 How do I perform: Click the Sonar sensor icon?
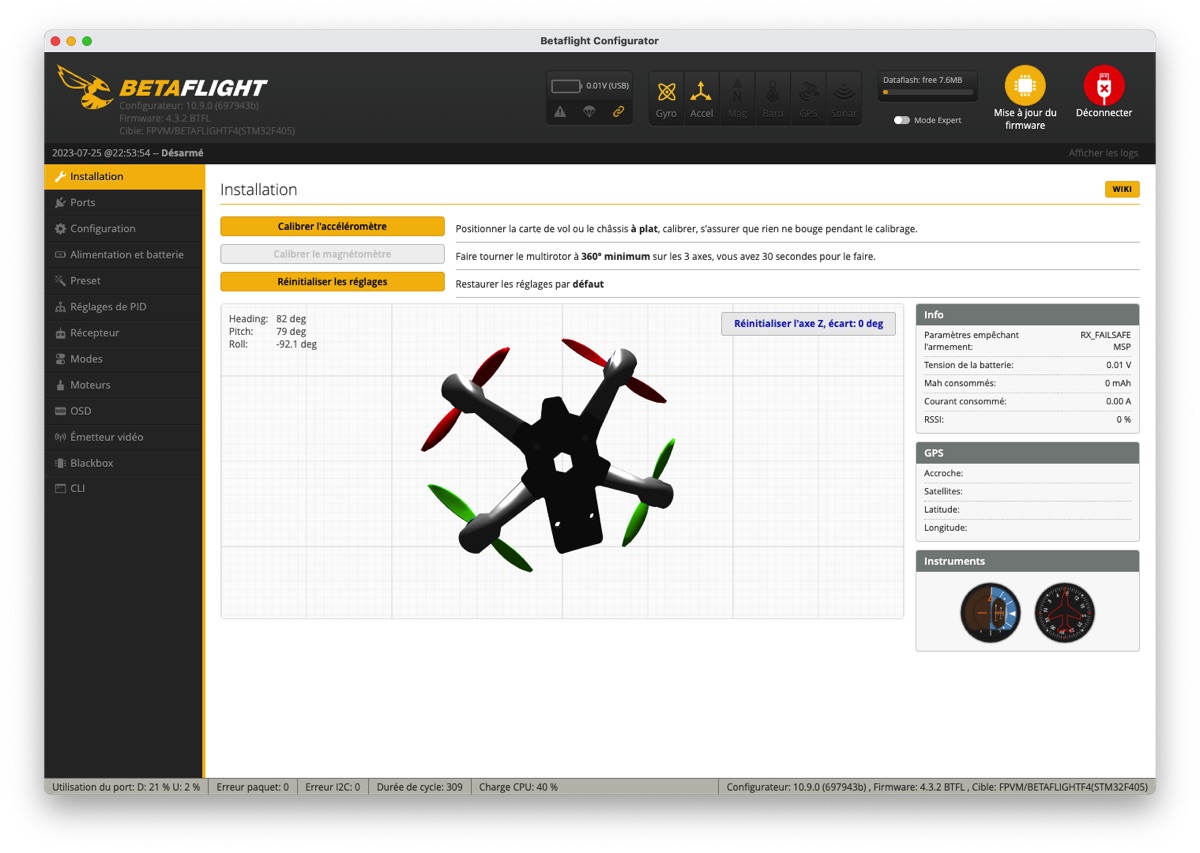coord(844,98)
